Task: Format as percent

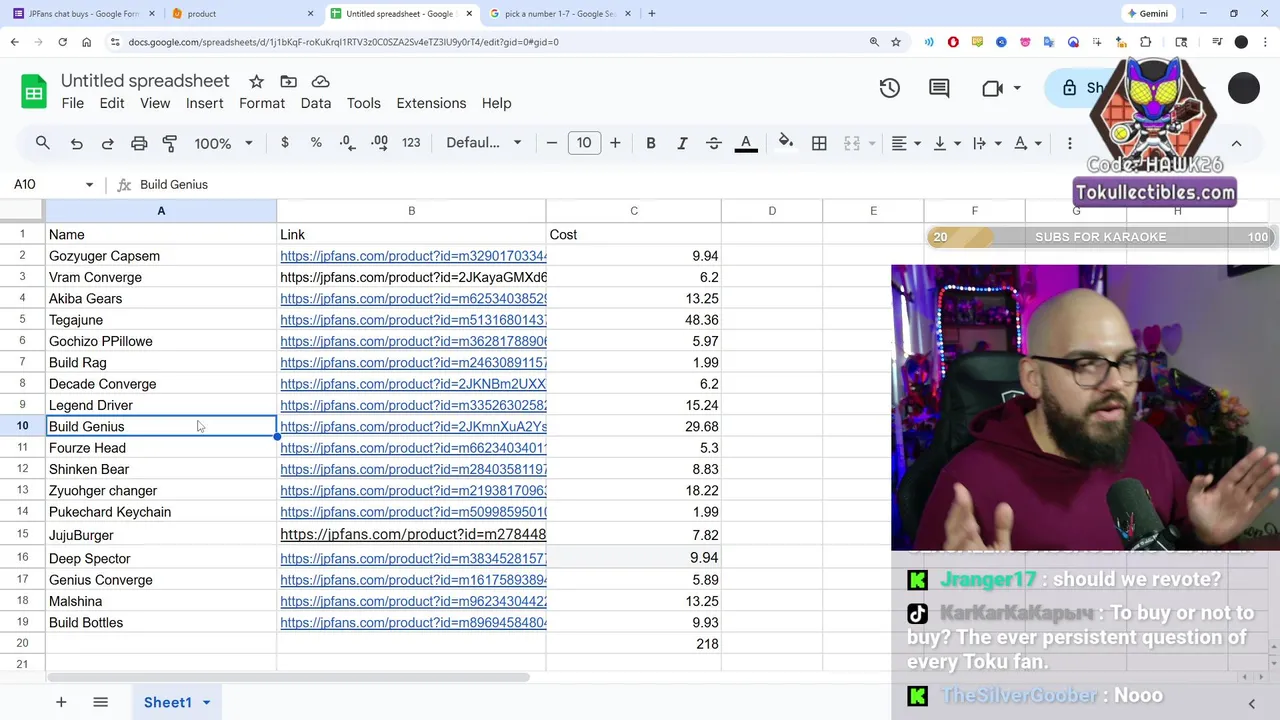Action: tap(316, 143)
